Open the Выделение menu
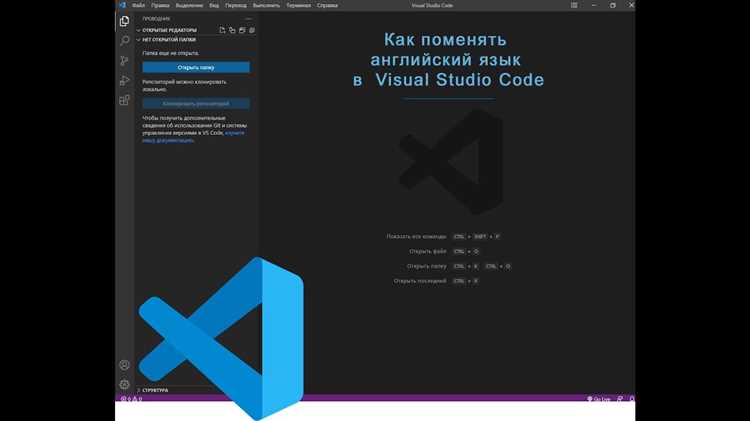This screenshot has height=421, width=750. (x=189, y=5)
